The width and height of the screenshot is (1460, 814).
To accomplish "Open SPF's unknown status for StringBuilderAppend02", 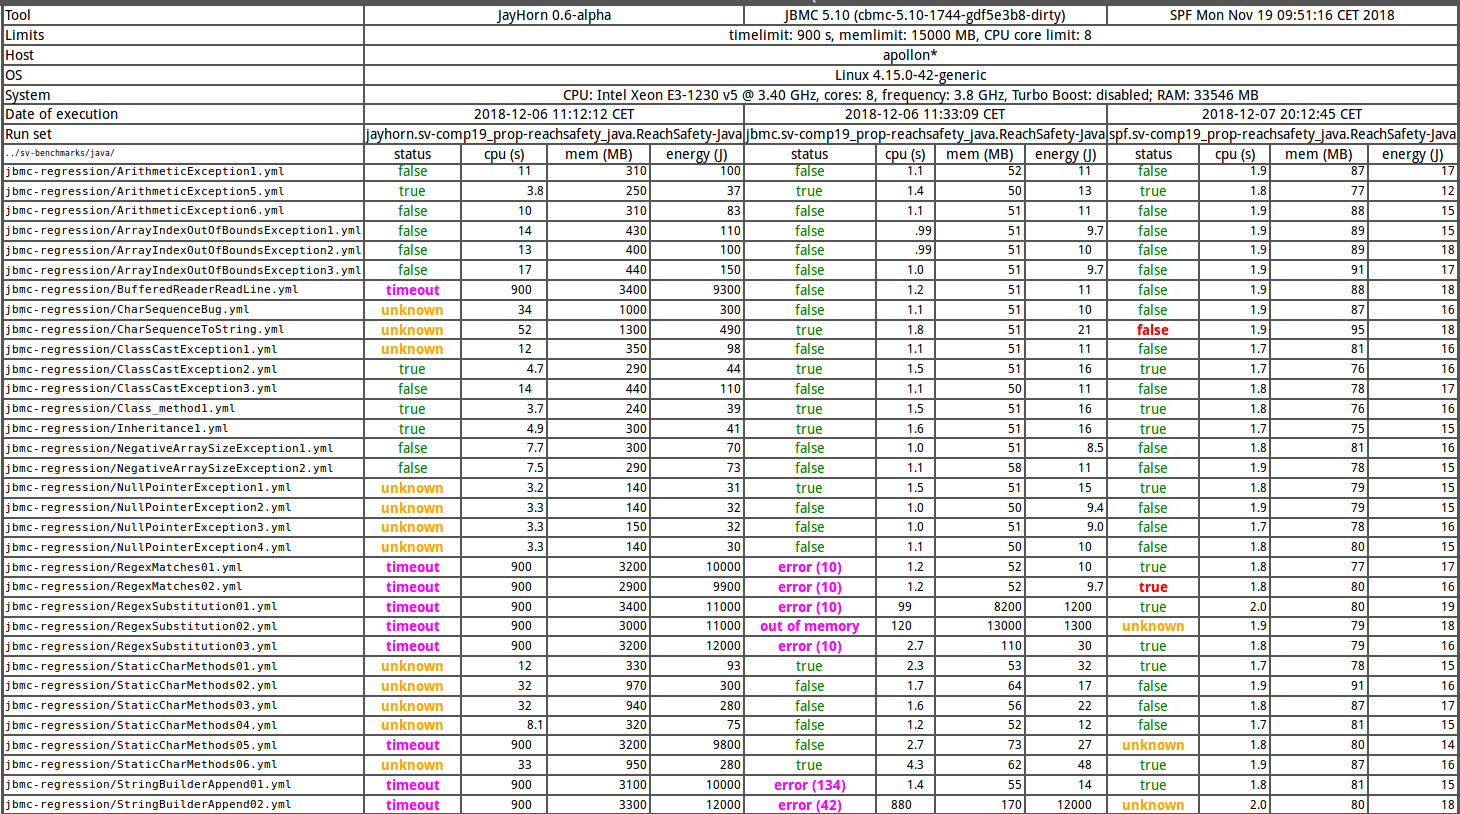I will coord(1152,805).
